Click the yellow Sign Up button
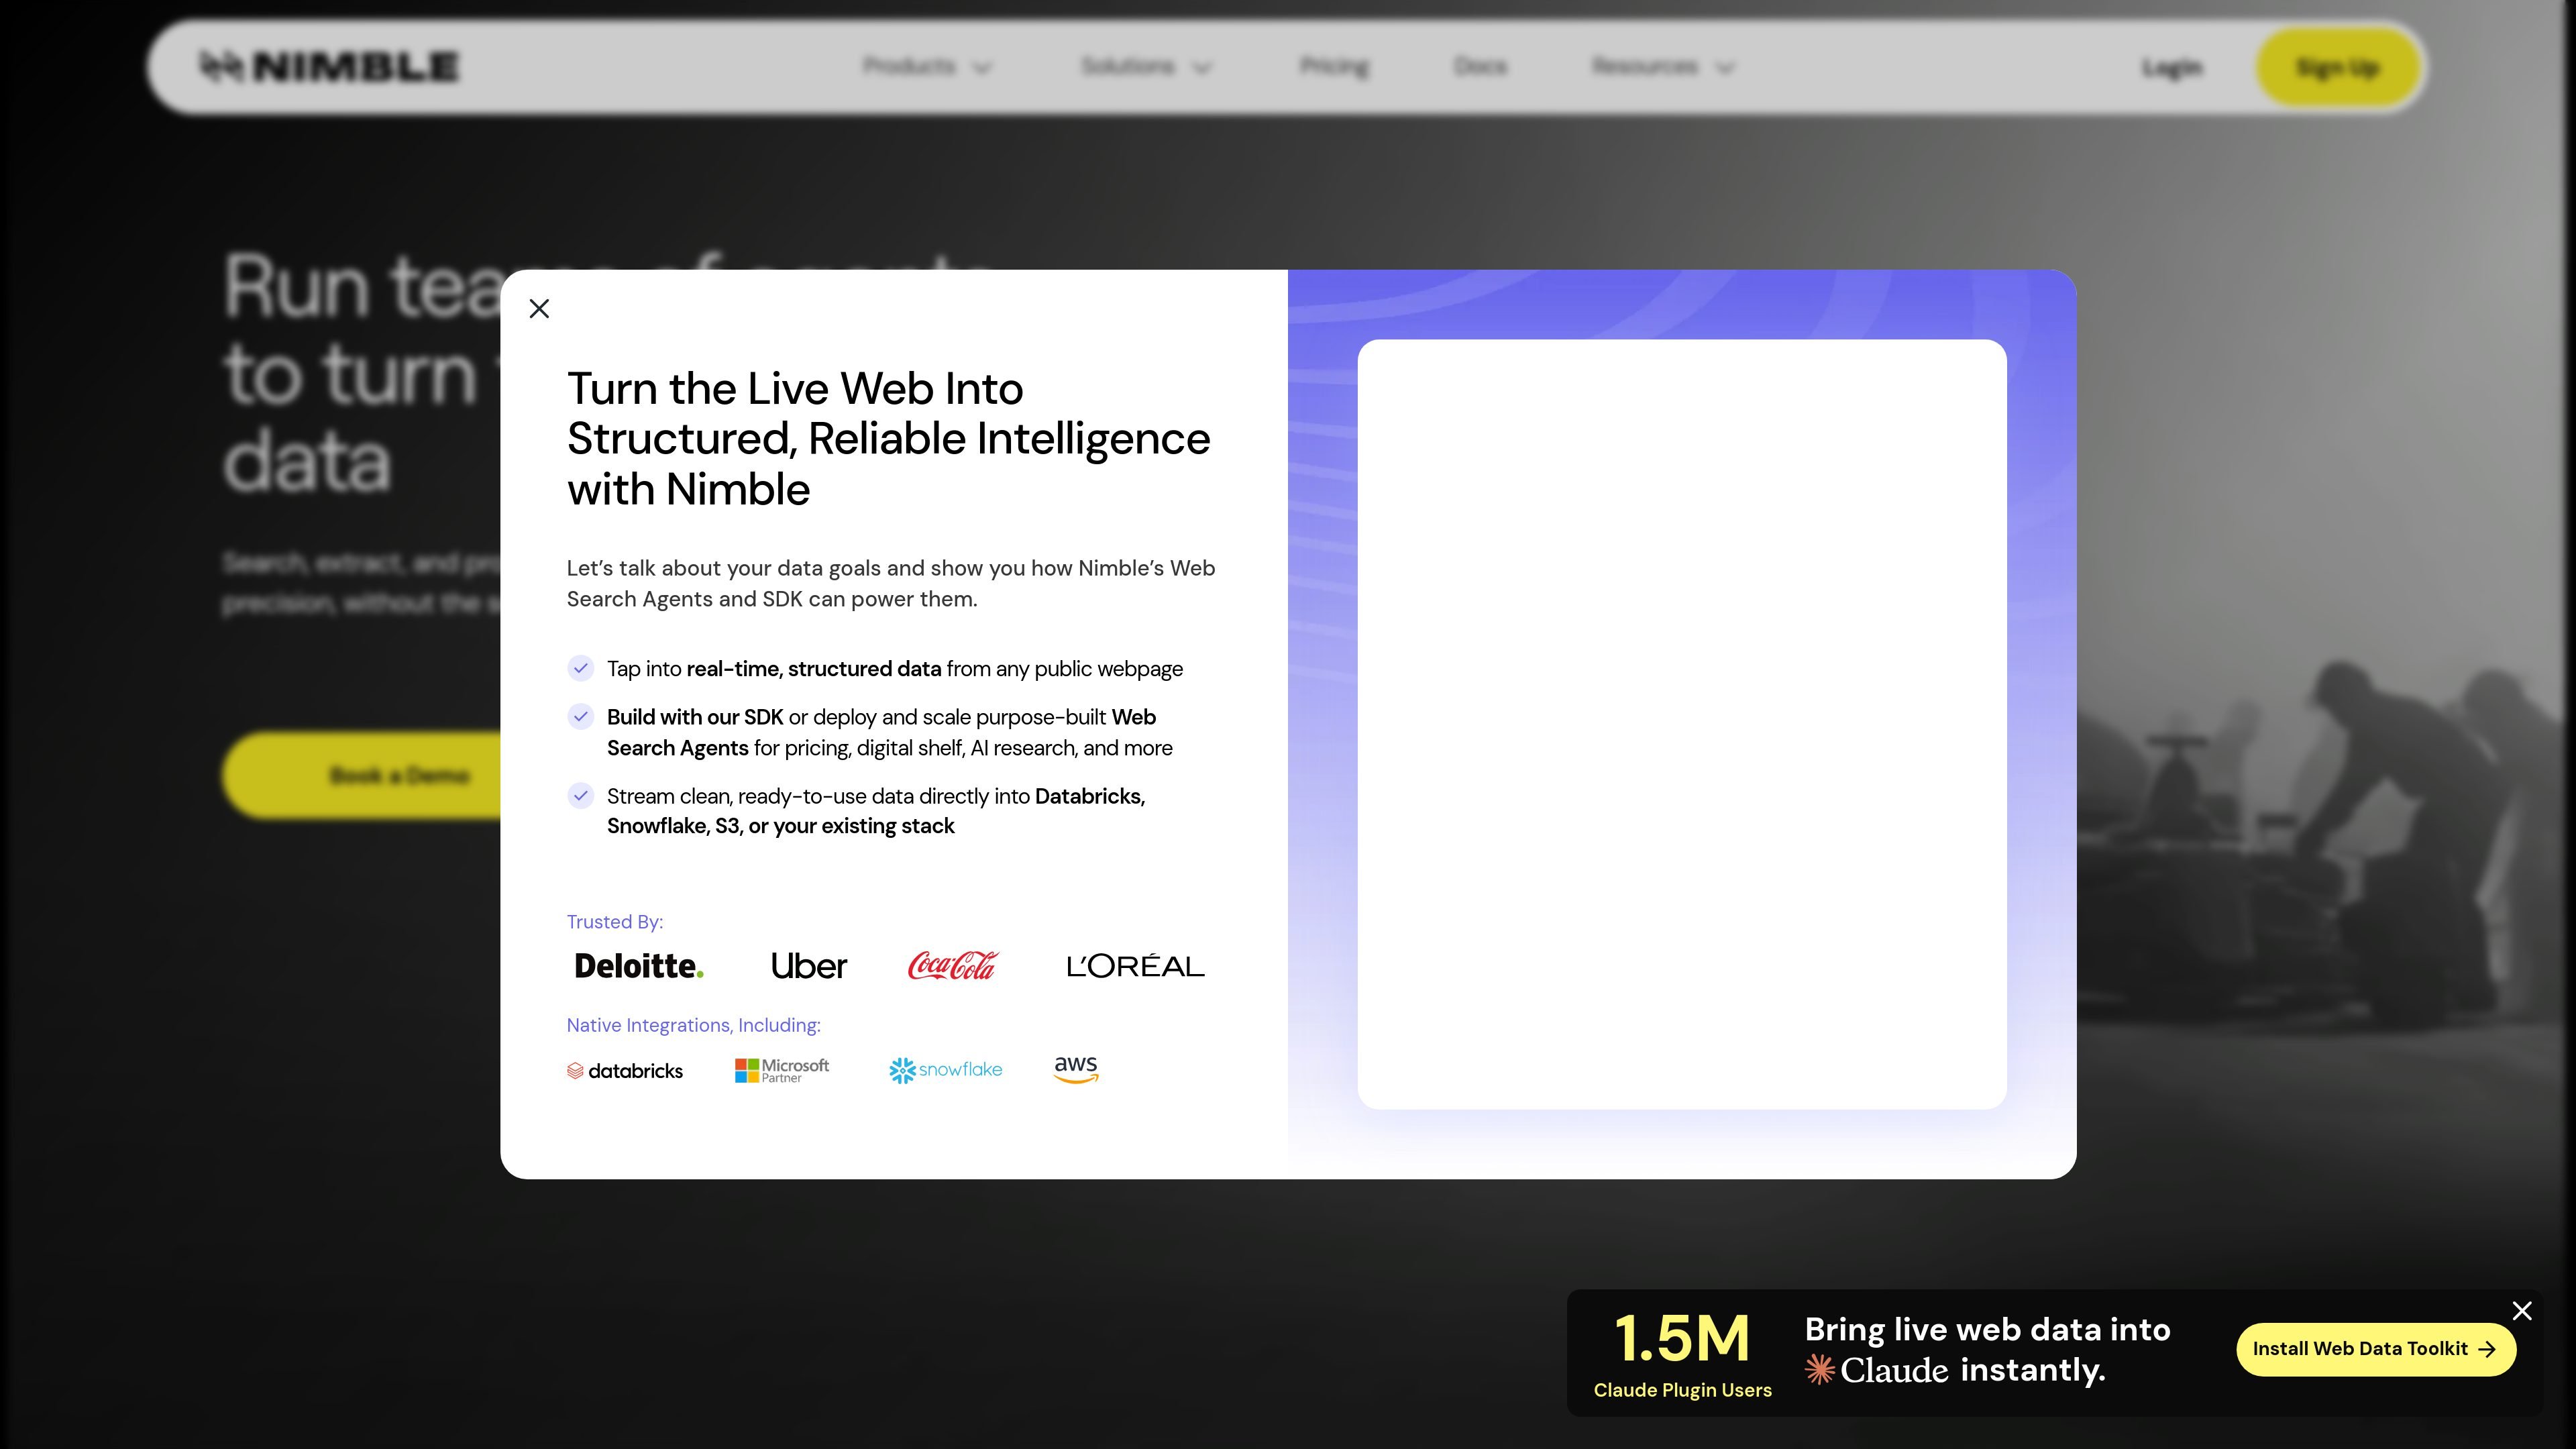 [2337, 68]
